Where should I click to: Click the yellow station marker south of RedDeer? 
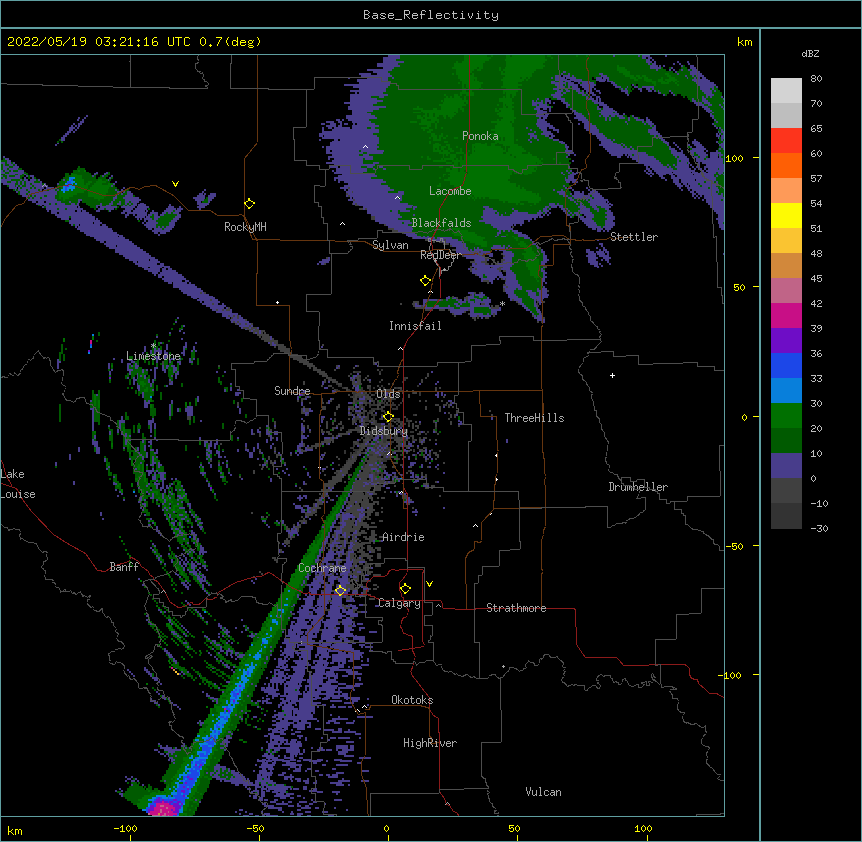426,280
